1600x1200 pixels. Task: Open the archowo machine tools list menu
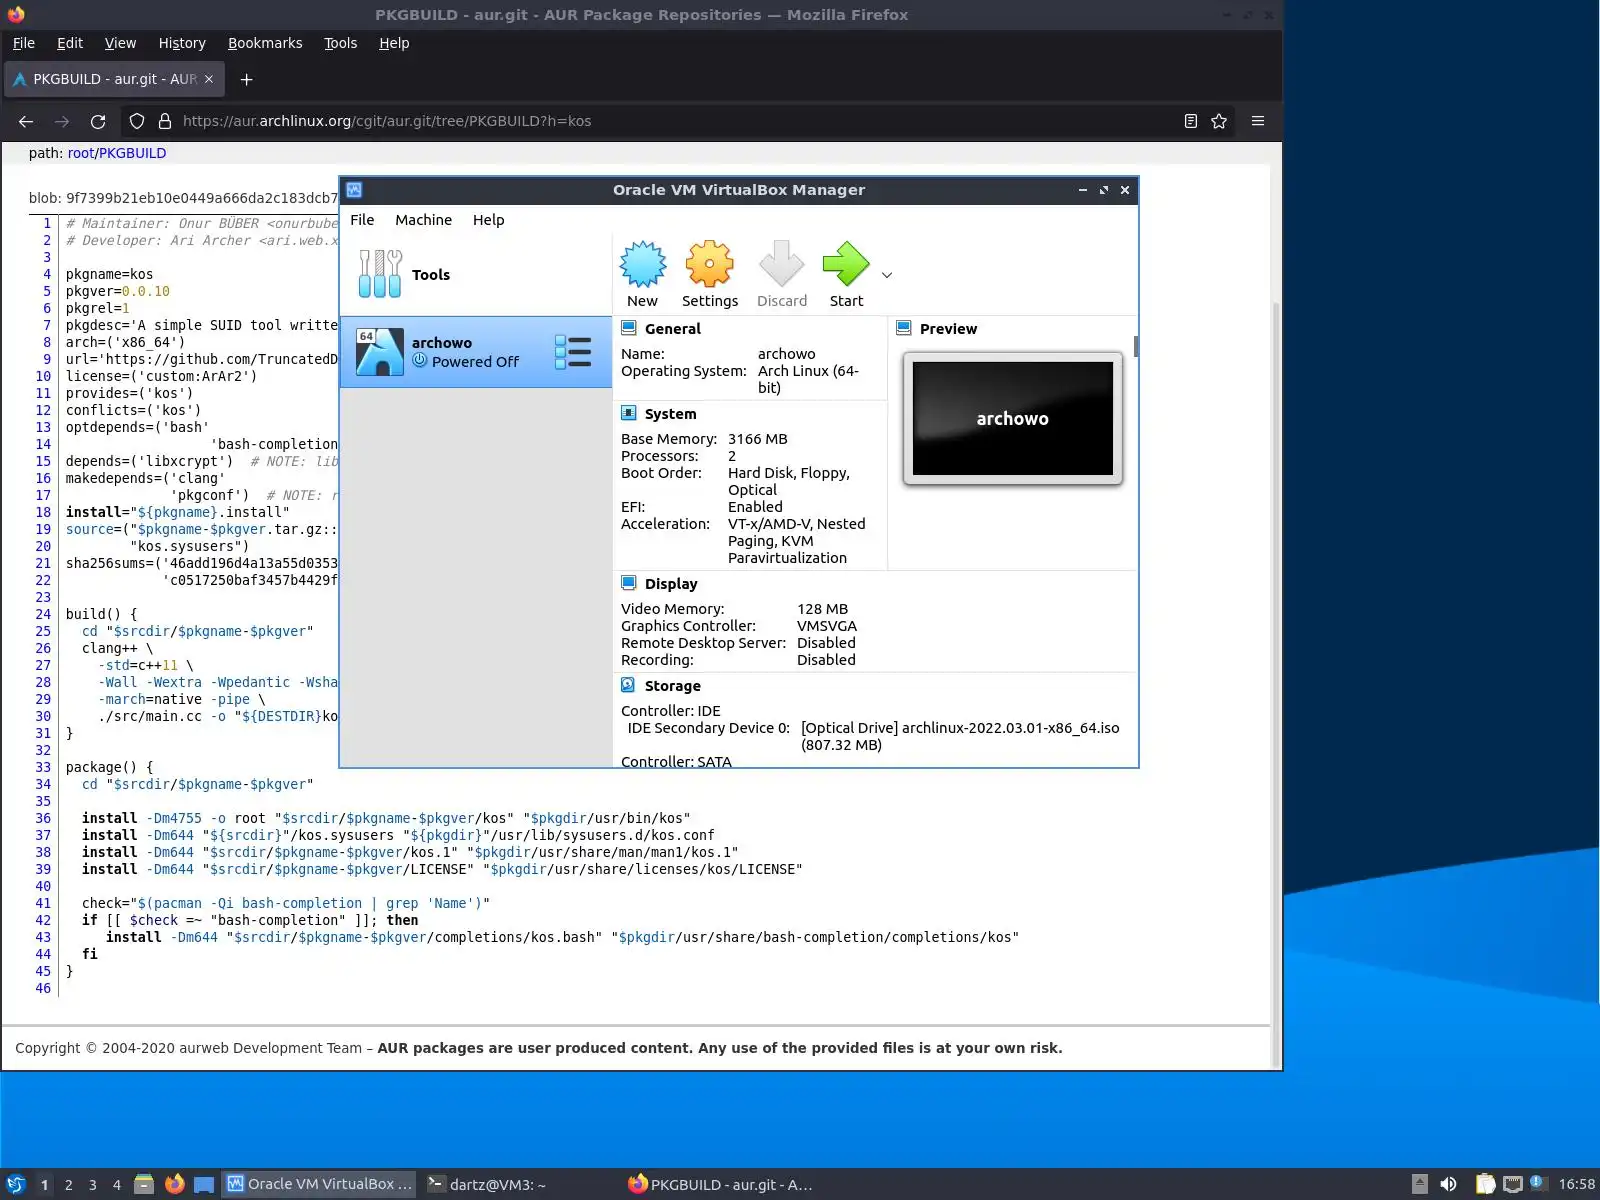pos(573,352)
